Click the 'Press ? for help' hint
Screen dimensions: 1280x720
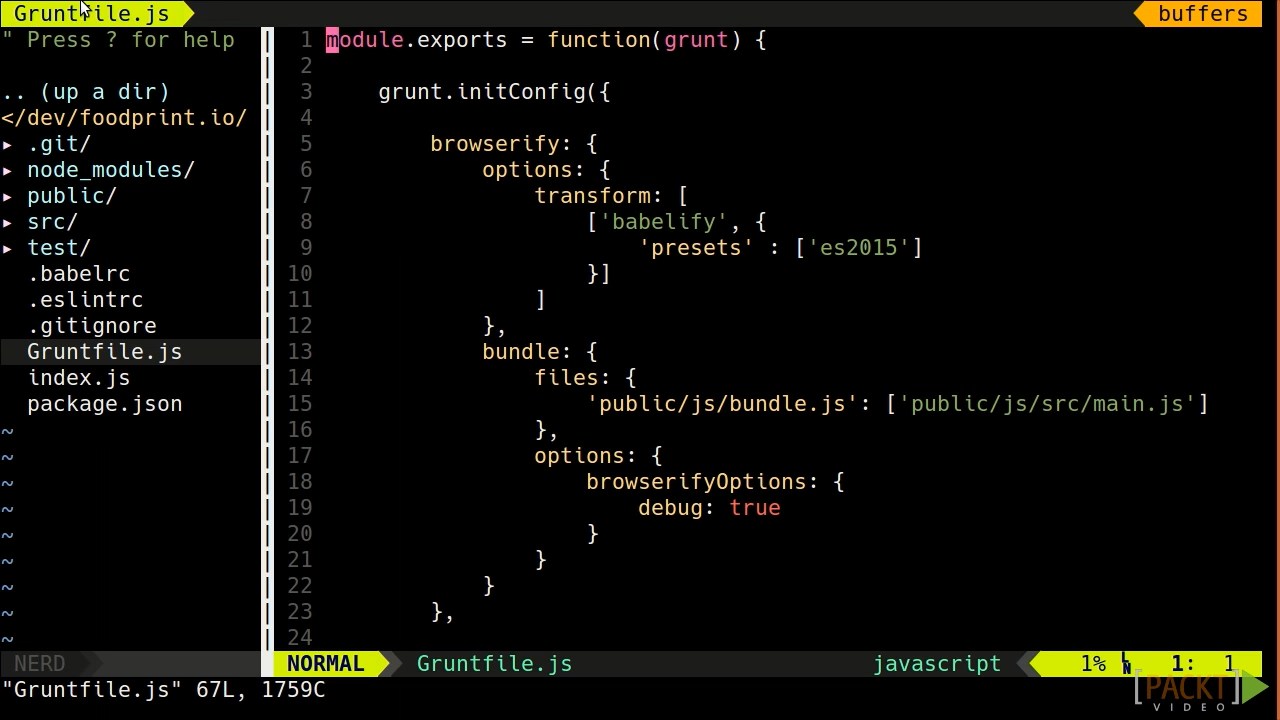pyautogui.click(x=131, y=40)
